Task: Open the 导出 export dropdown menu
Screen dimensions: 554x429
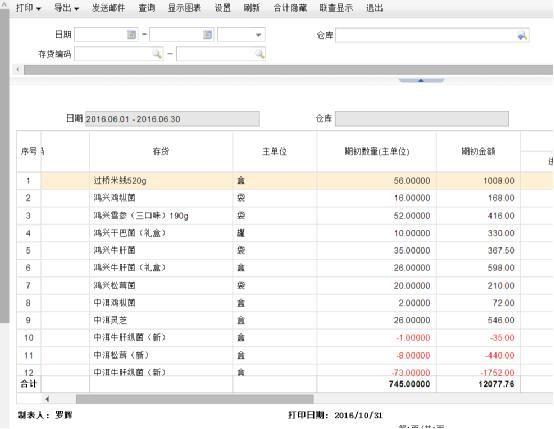Action: [x=66, y=8]
